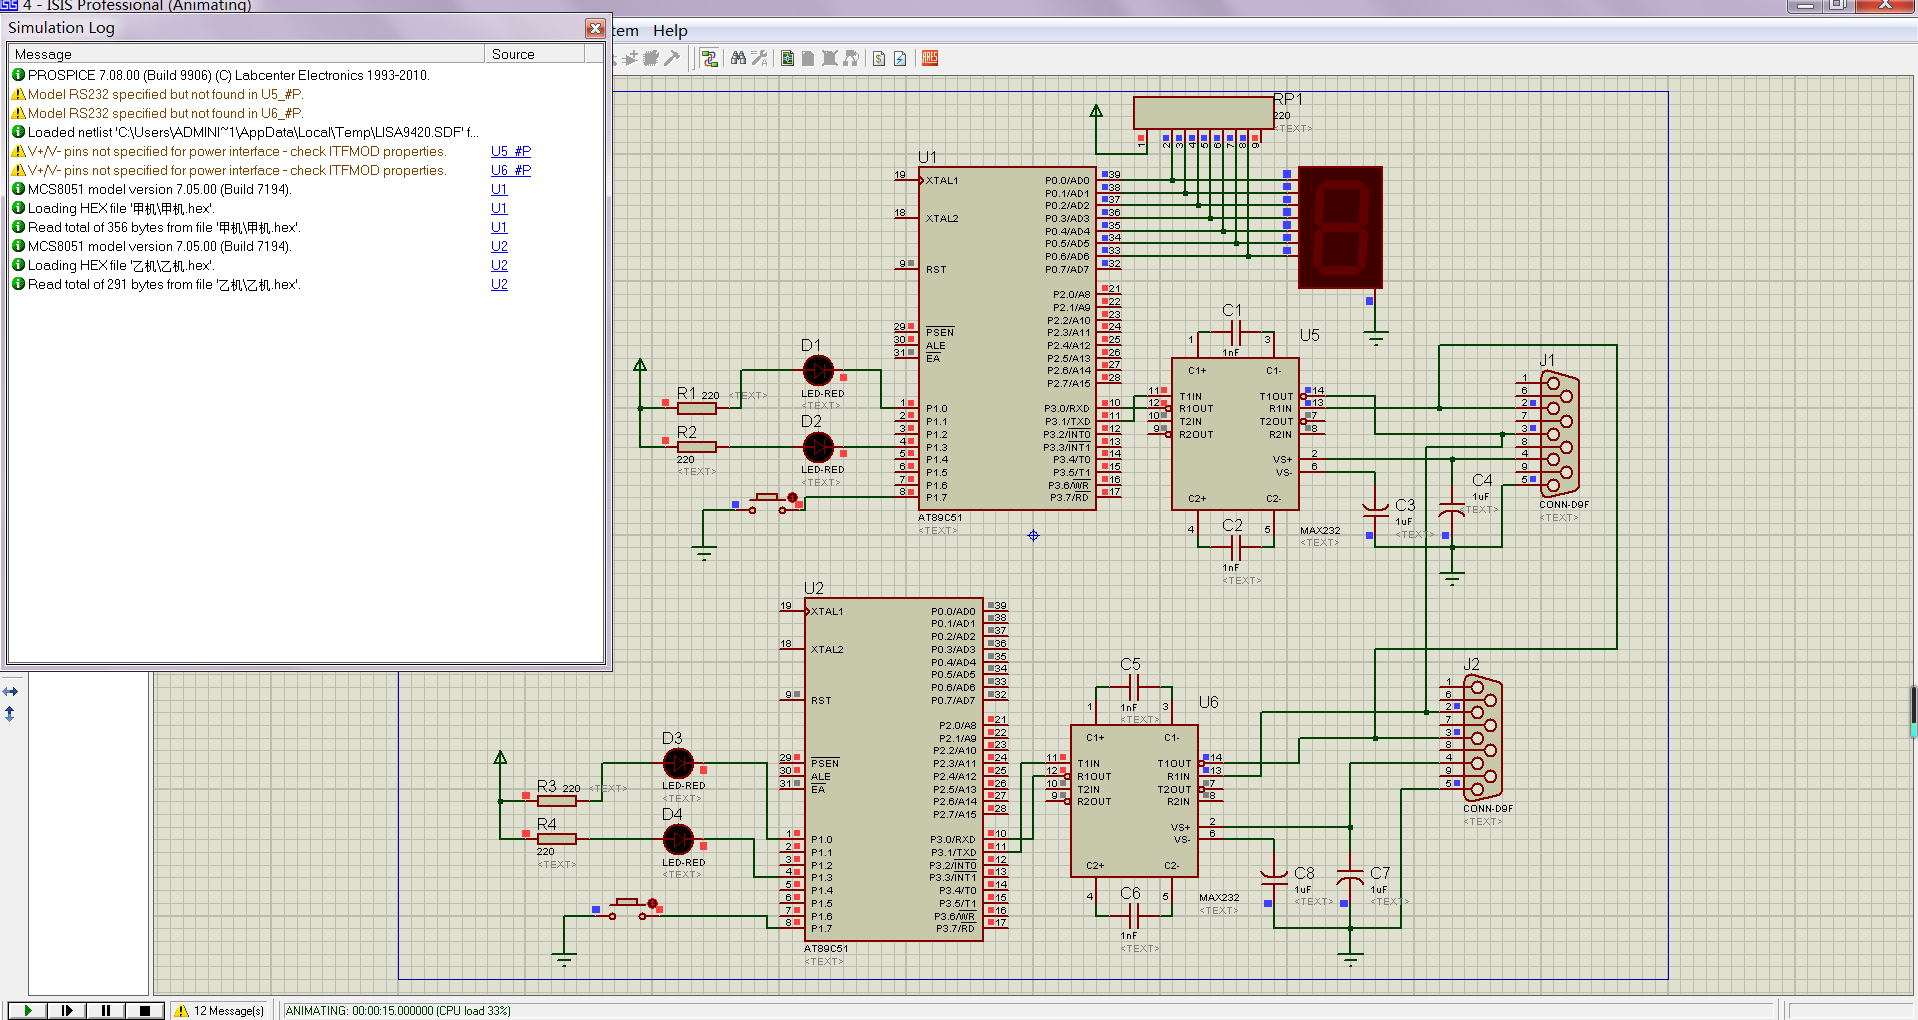Click the greyed Packaging Tool chip icon
1918x1020 pixels.
click(651, 58)
